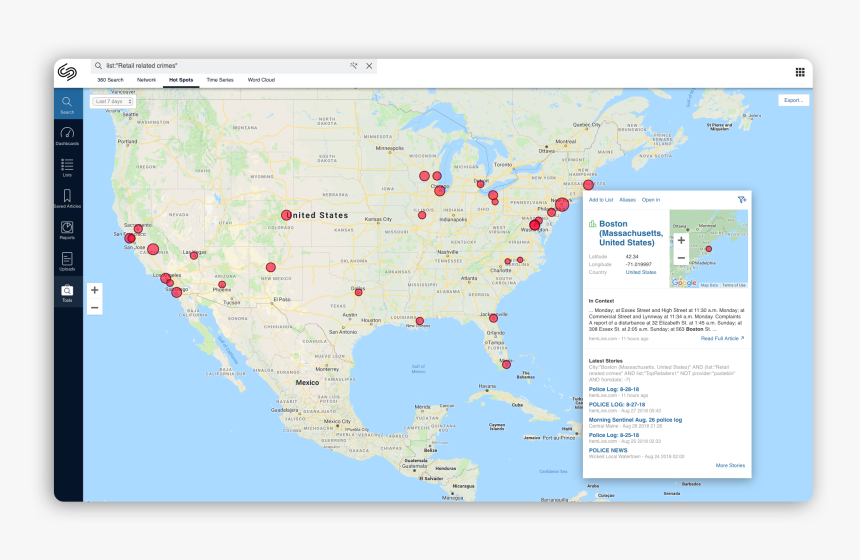860x560 pixels.
Task: Open the Reports sidebar icon
Action: pyautogui.click(x=67, y=229)
